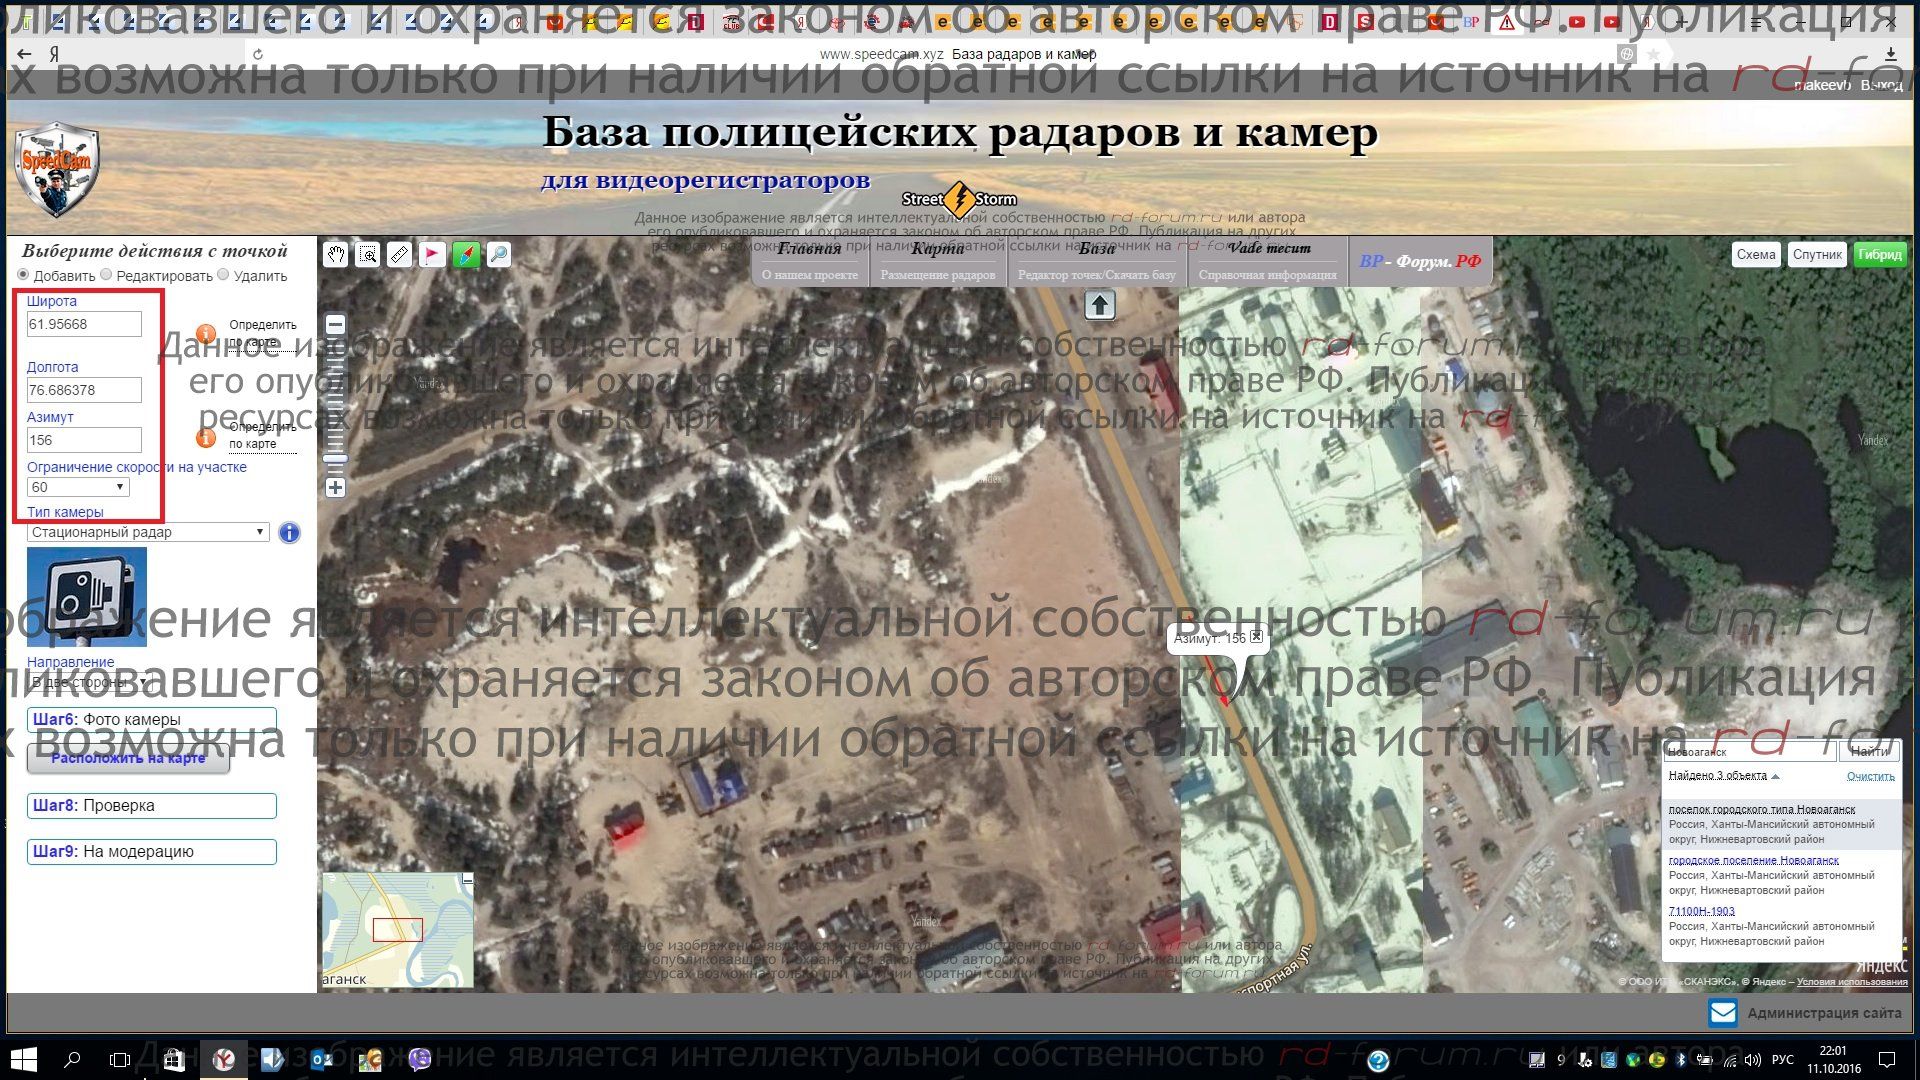Viewport: 1920px width, 1080px height.
Task: Collapse the 'Найдено 3 объекта' results list
Action: [1775, 776]
